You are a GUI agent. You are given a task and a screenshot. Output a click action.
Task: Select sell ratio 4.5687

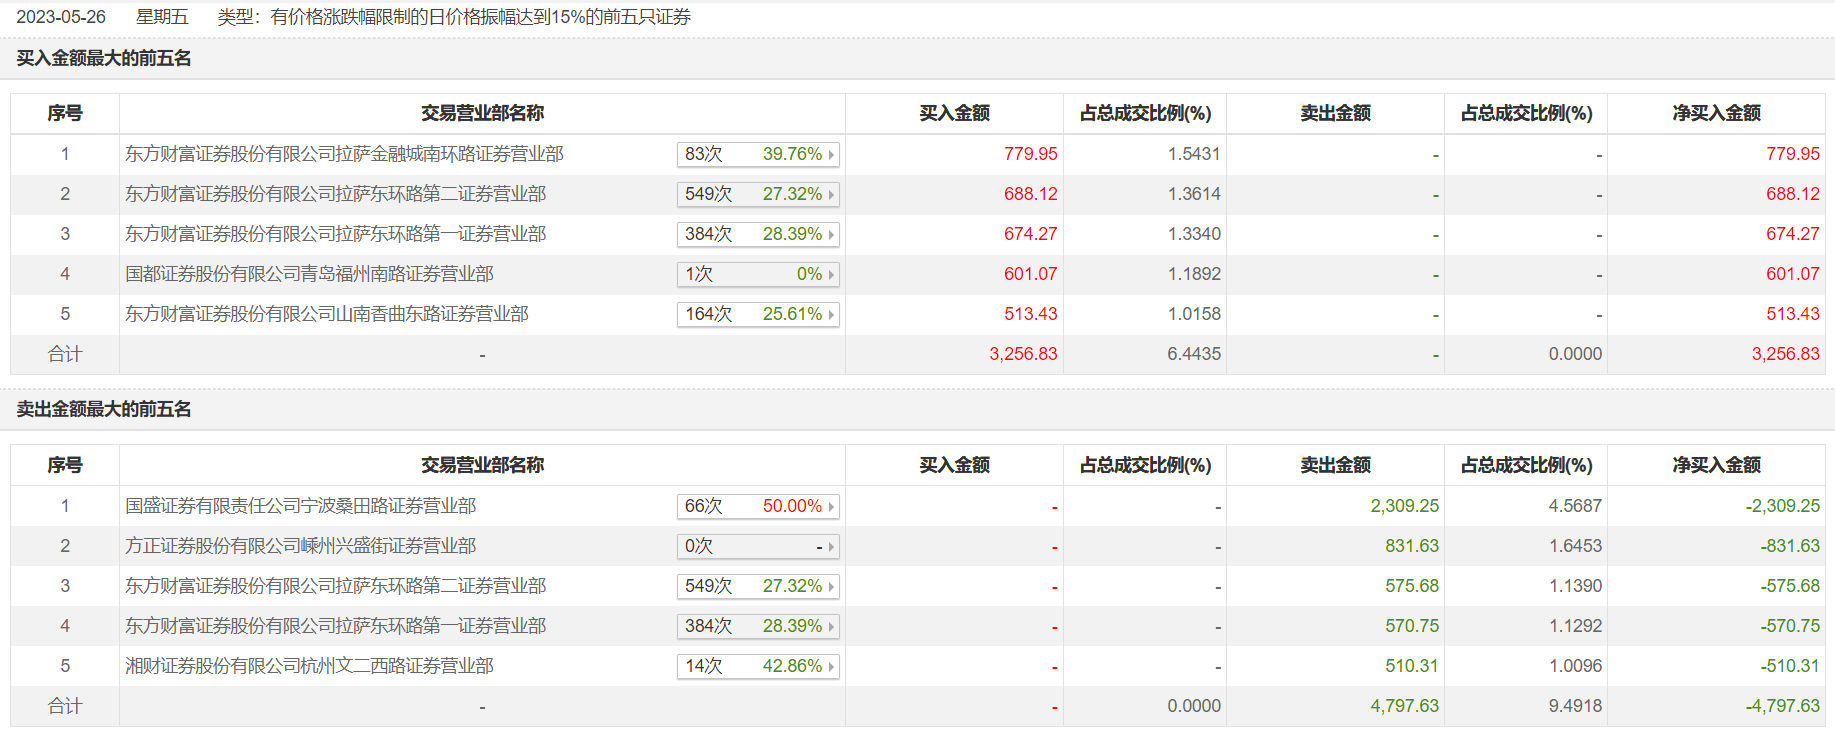pos(1575,506)
